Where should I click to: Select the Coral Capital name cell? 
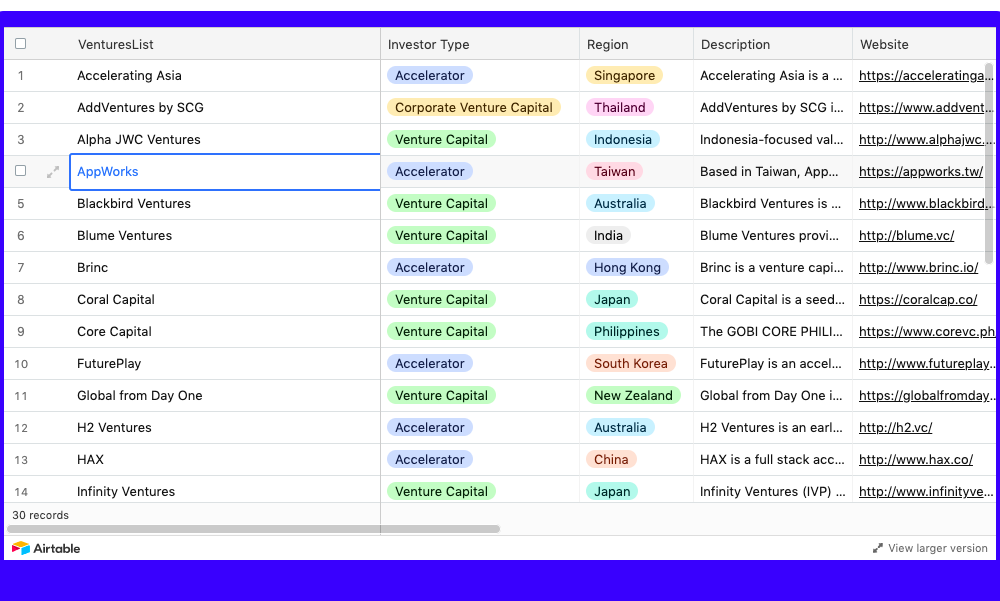coord(224,299)
